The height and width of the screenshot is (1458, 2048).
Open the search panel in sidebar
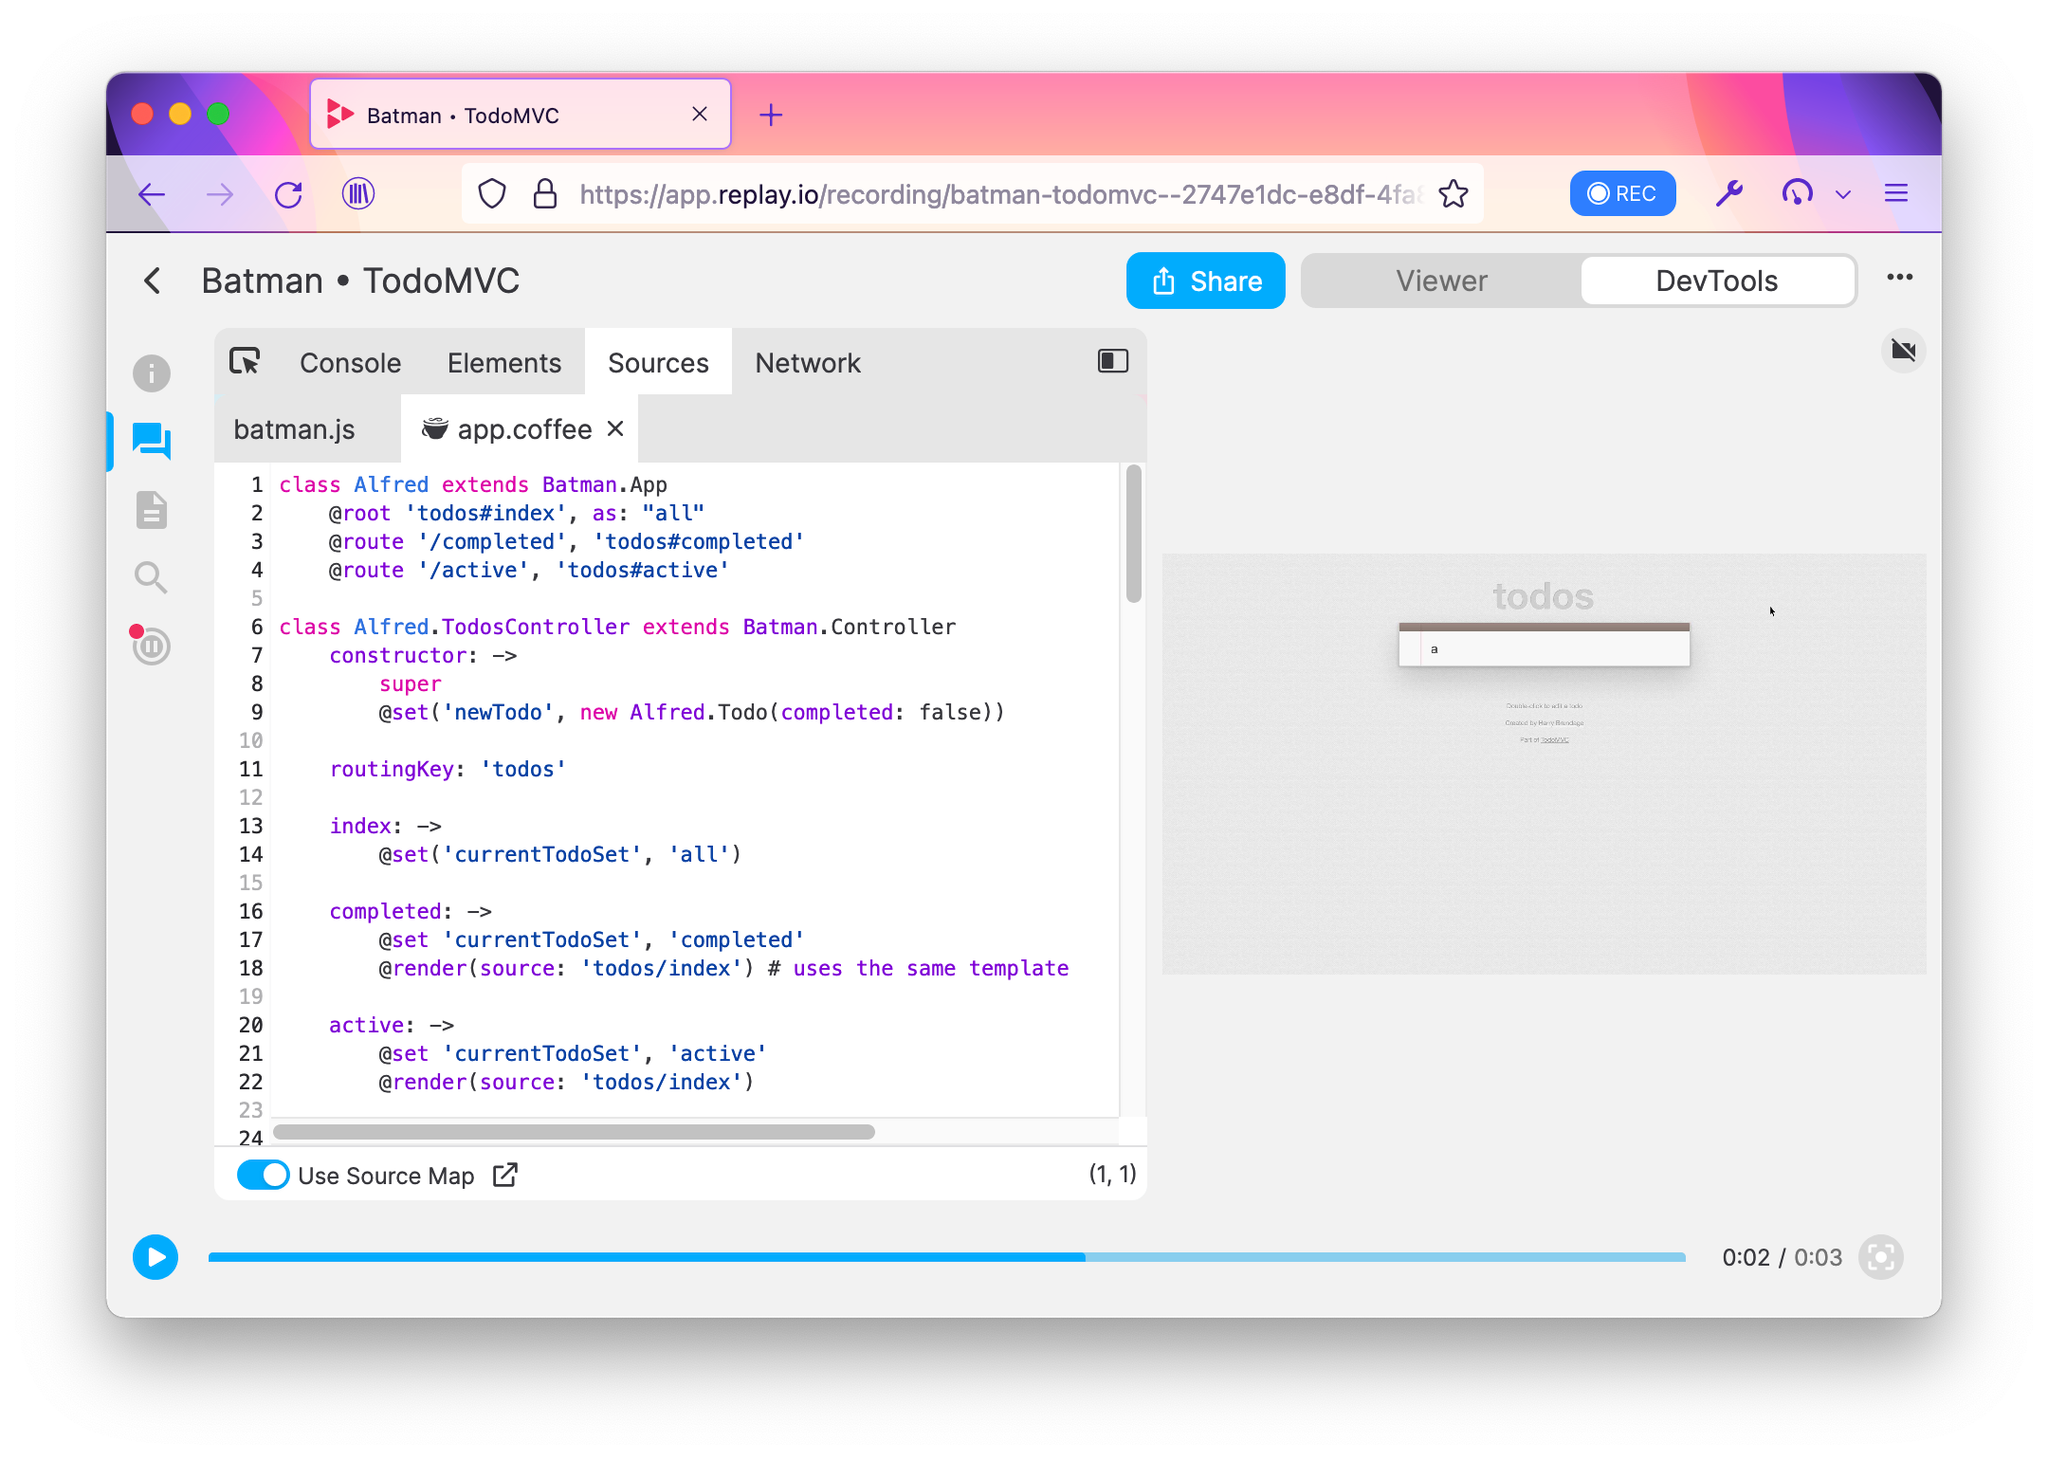click(151, 577)
